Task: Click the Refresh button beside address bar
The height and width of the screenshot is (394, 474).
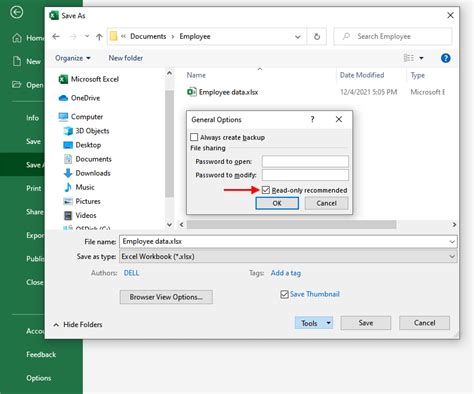Action: pos(317,36)
